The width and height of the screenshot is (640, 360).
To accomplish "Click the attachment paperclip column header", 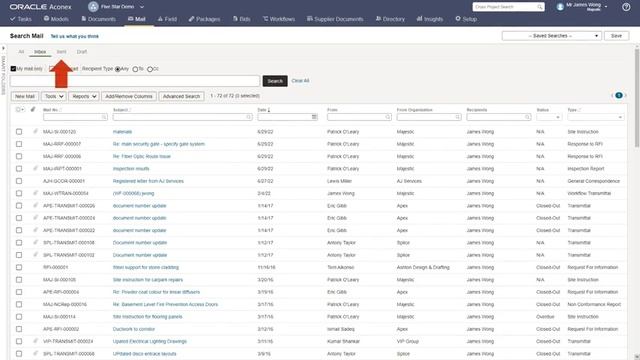I will click(x=33, y=109).
